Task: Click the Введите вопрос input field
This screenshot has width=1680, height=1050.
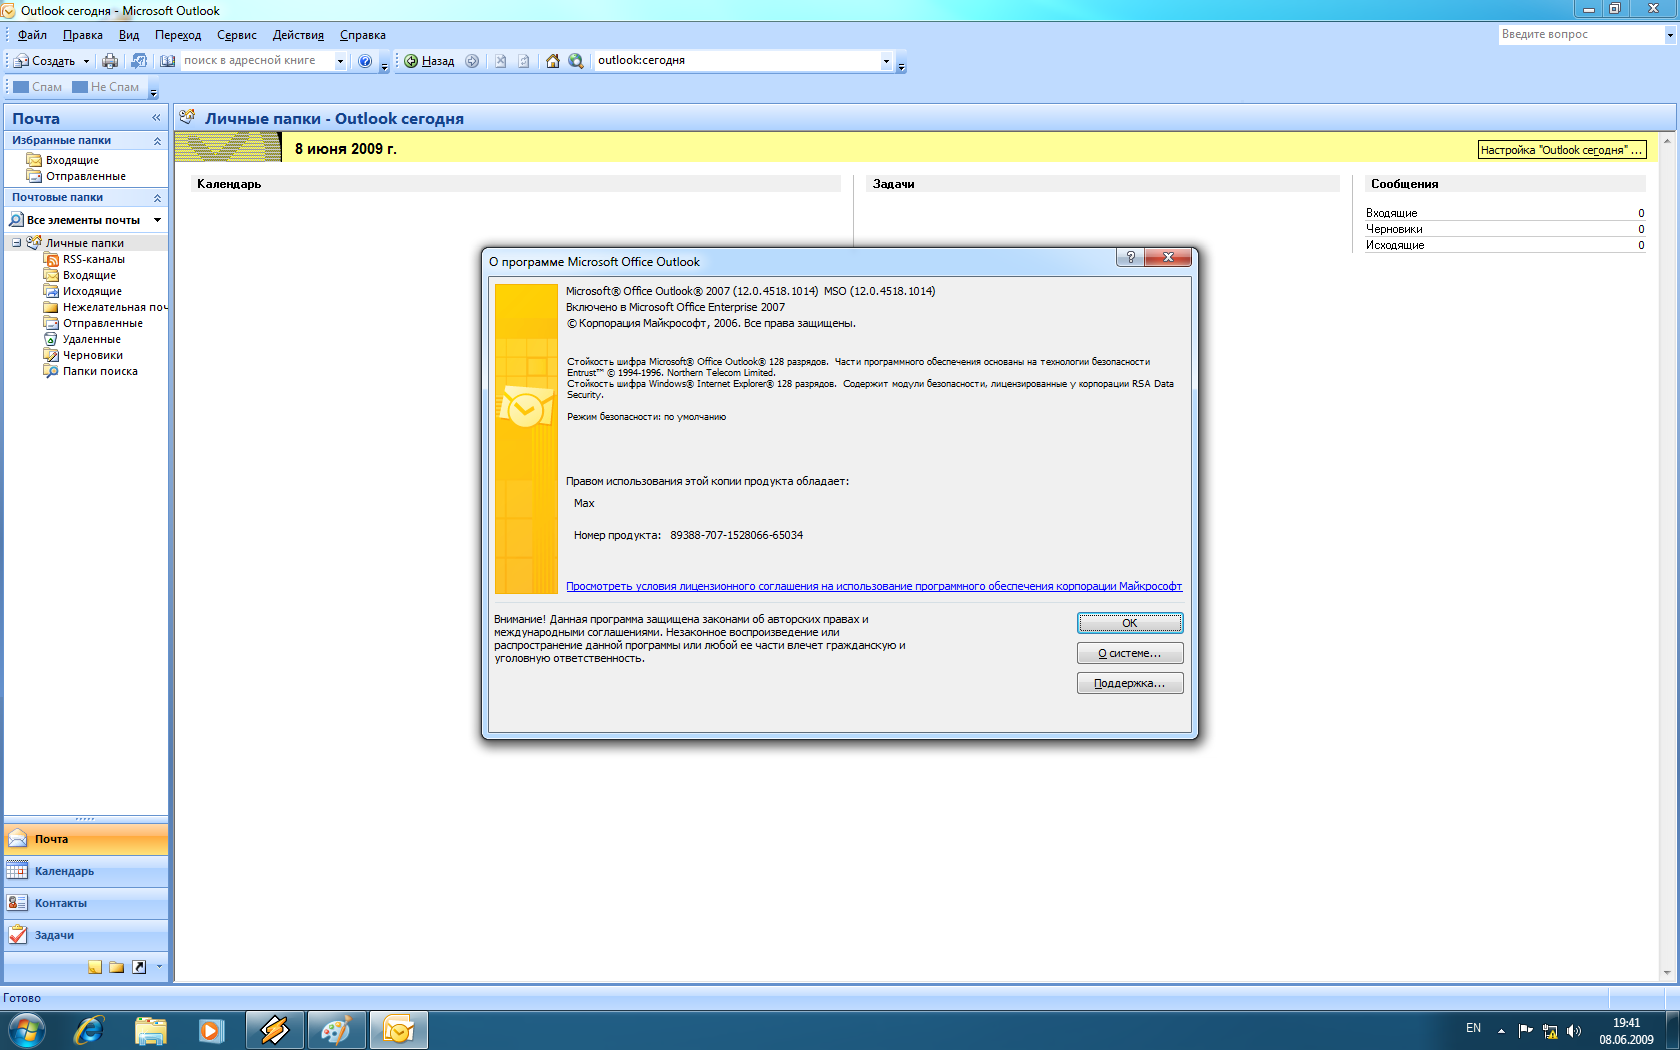Action: pos(1580,35)
